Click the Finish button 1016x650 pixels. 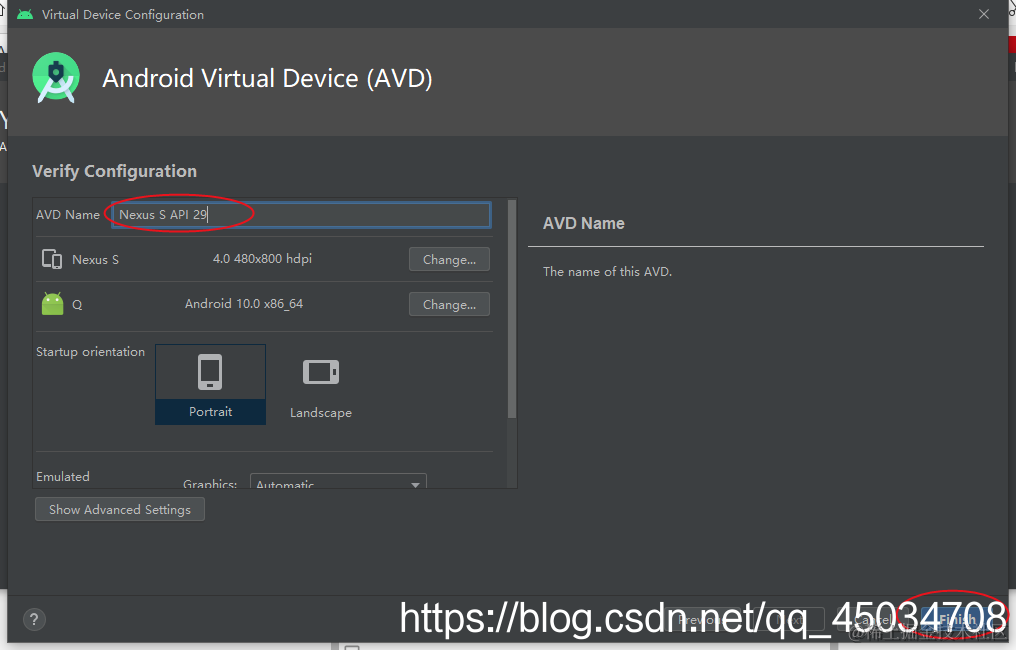pos(958,620)
